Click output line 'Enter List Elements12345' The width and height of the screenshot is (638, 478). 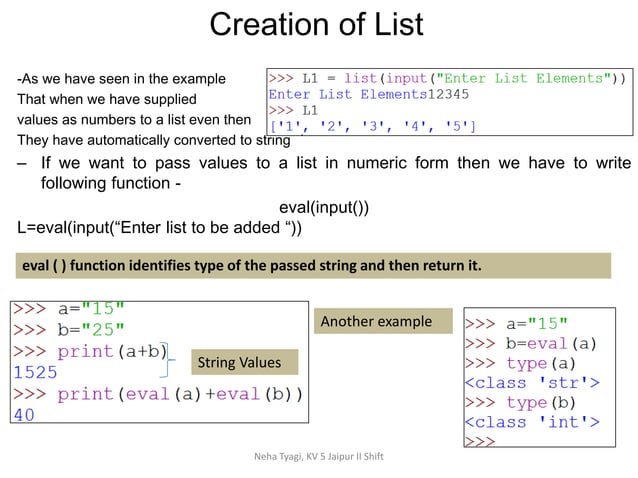pos(369,94)
